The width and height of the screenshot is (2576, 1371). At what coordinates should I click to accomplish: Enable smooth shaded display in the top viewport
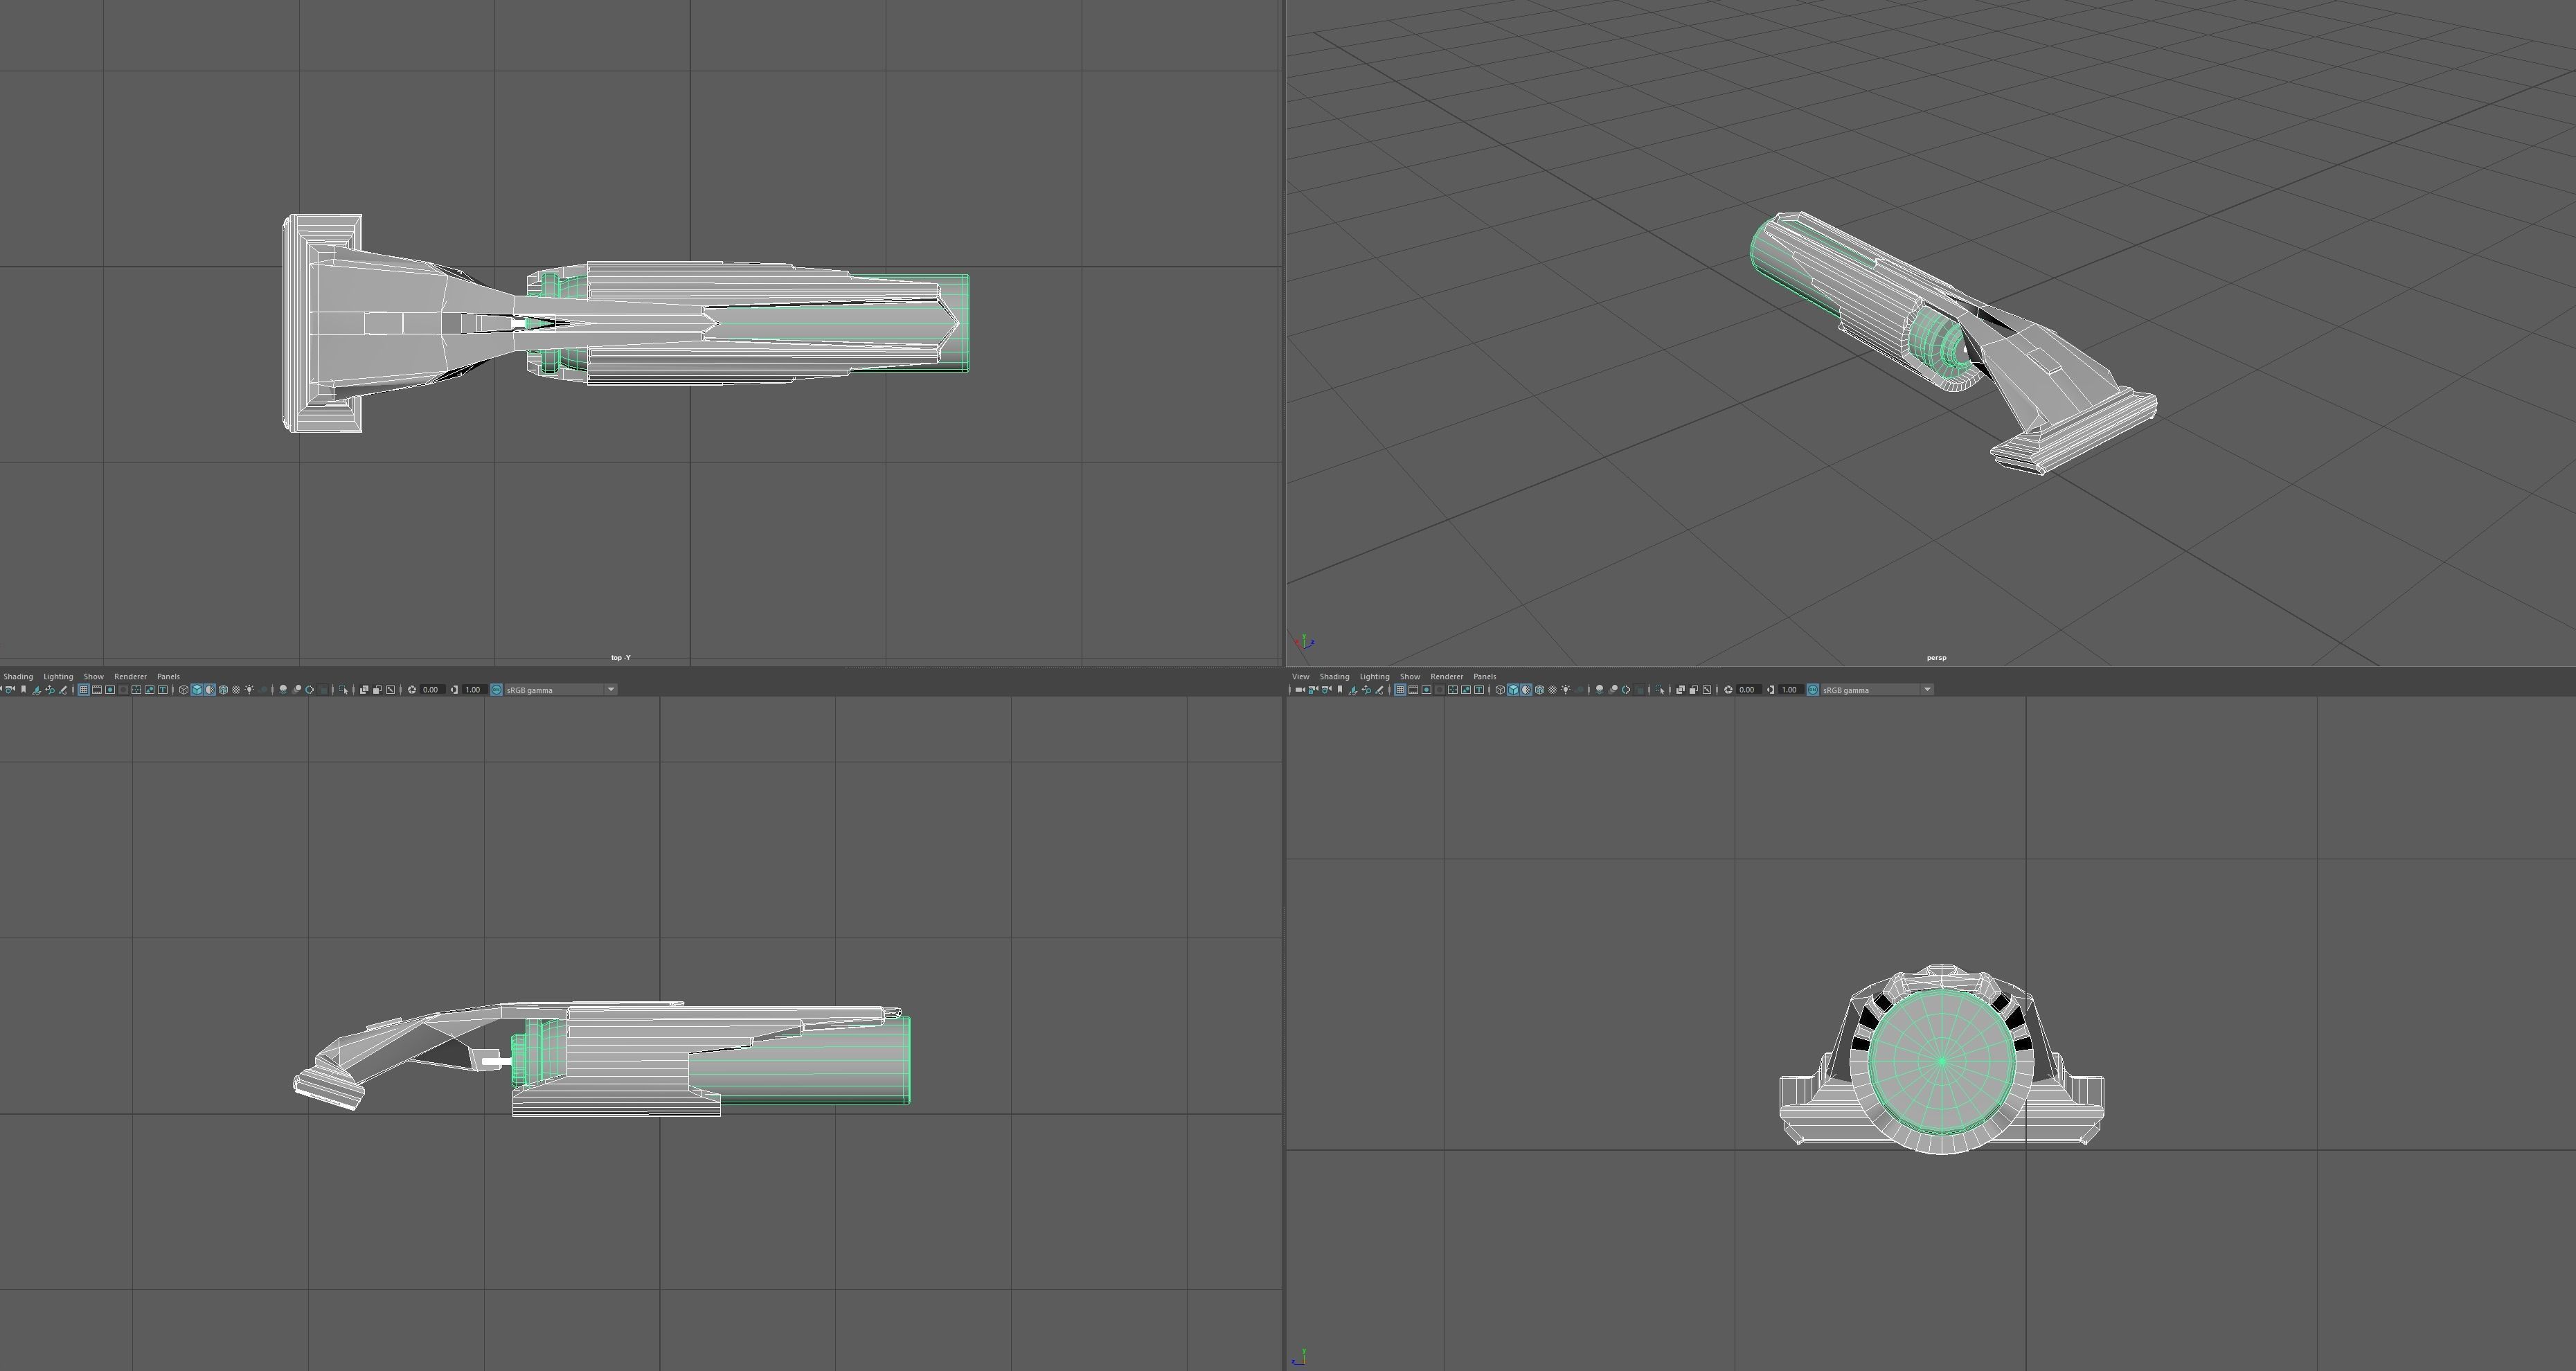tap(197, 689)
